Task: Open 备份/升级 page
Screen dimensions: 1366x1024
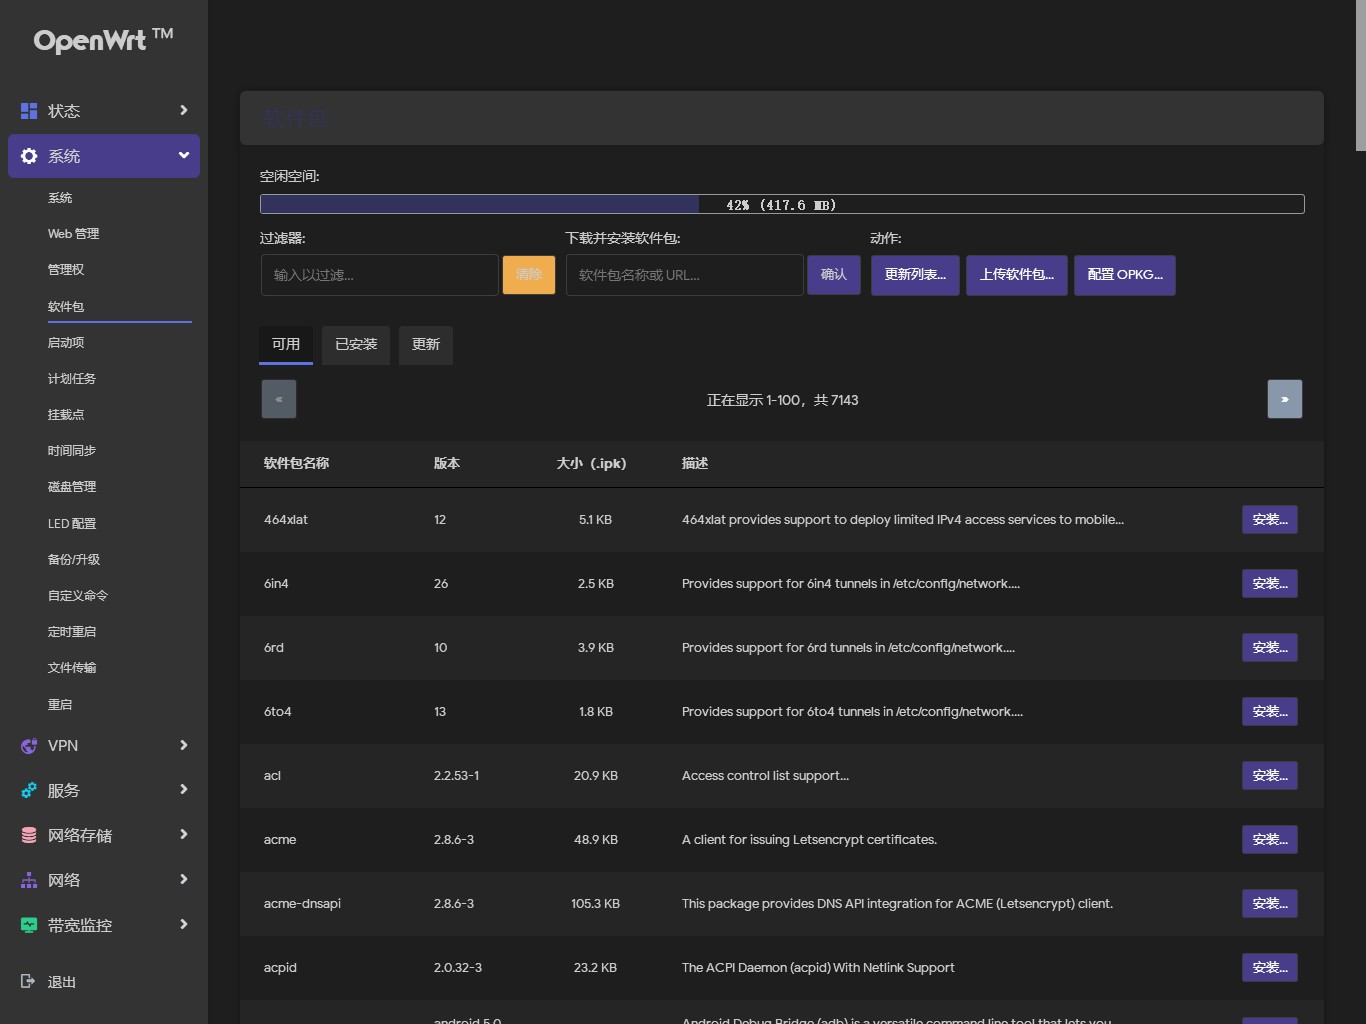Action: 74,560
